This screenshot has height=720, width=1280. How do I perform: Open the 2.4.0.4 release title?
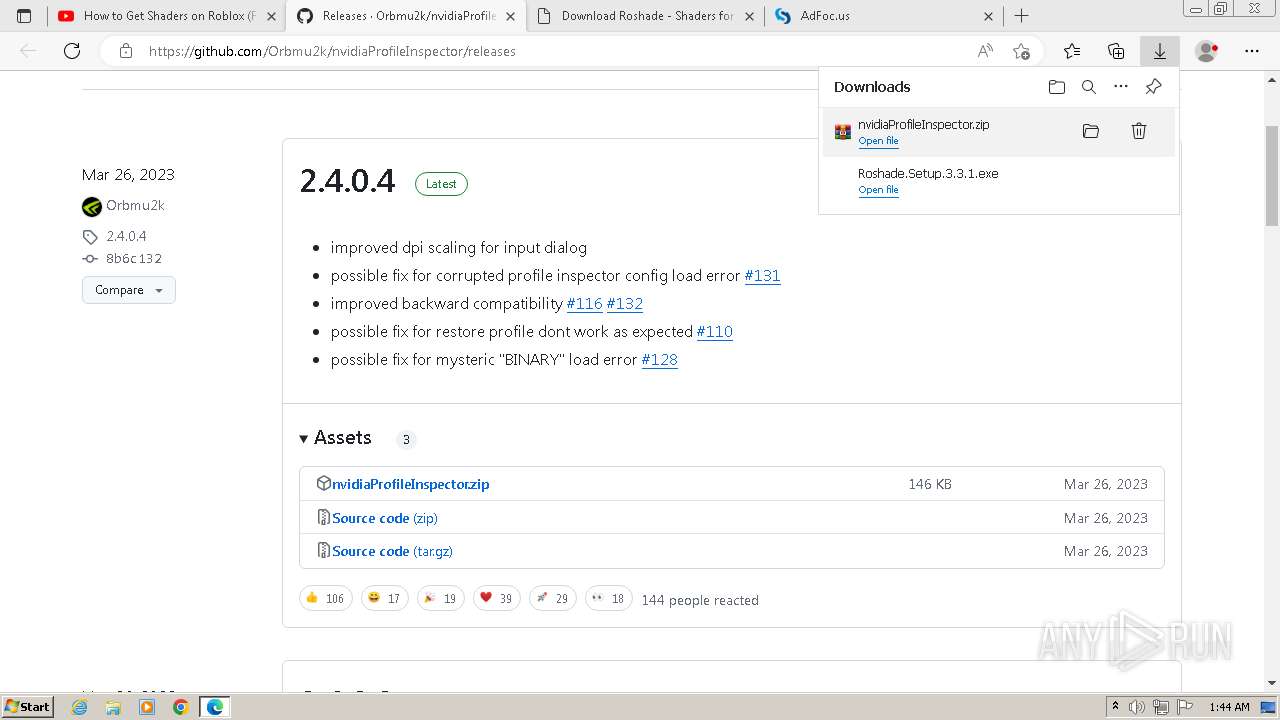click(x=347, y=181)
